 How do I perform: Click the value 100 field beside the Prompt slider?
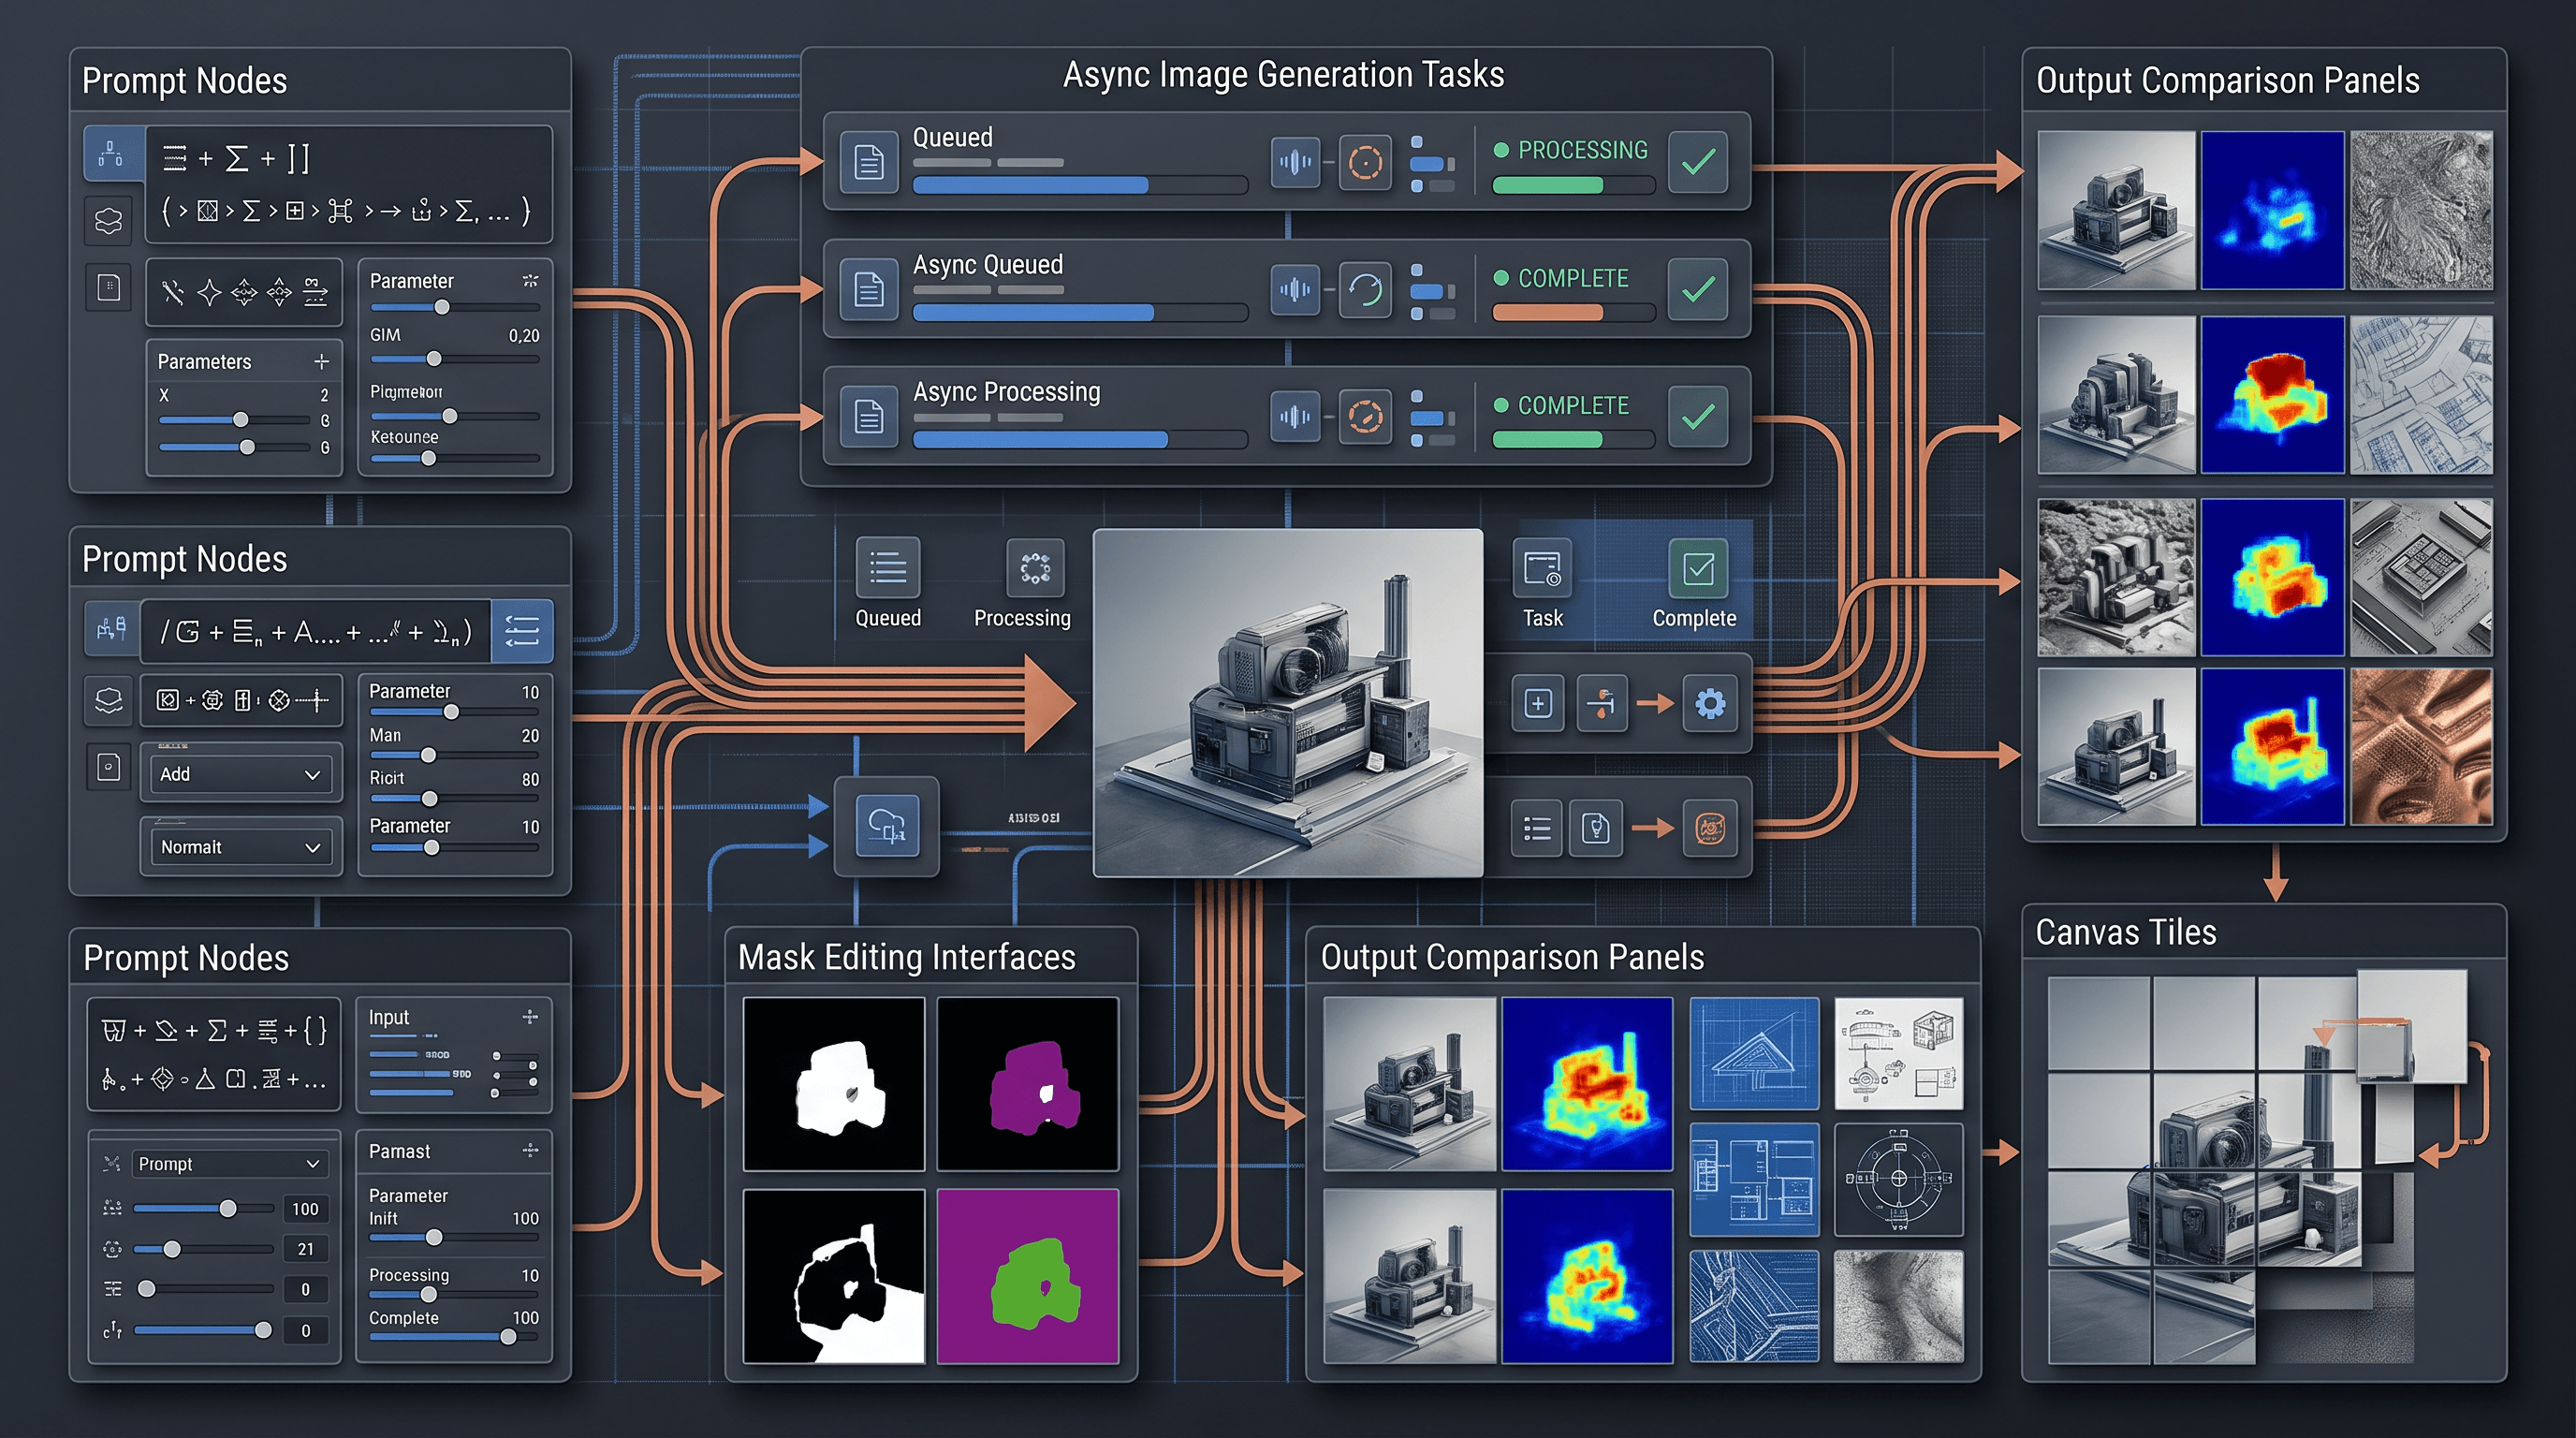point(305,1209)
